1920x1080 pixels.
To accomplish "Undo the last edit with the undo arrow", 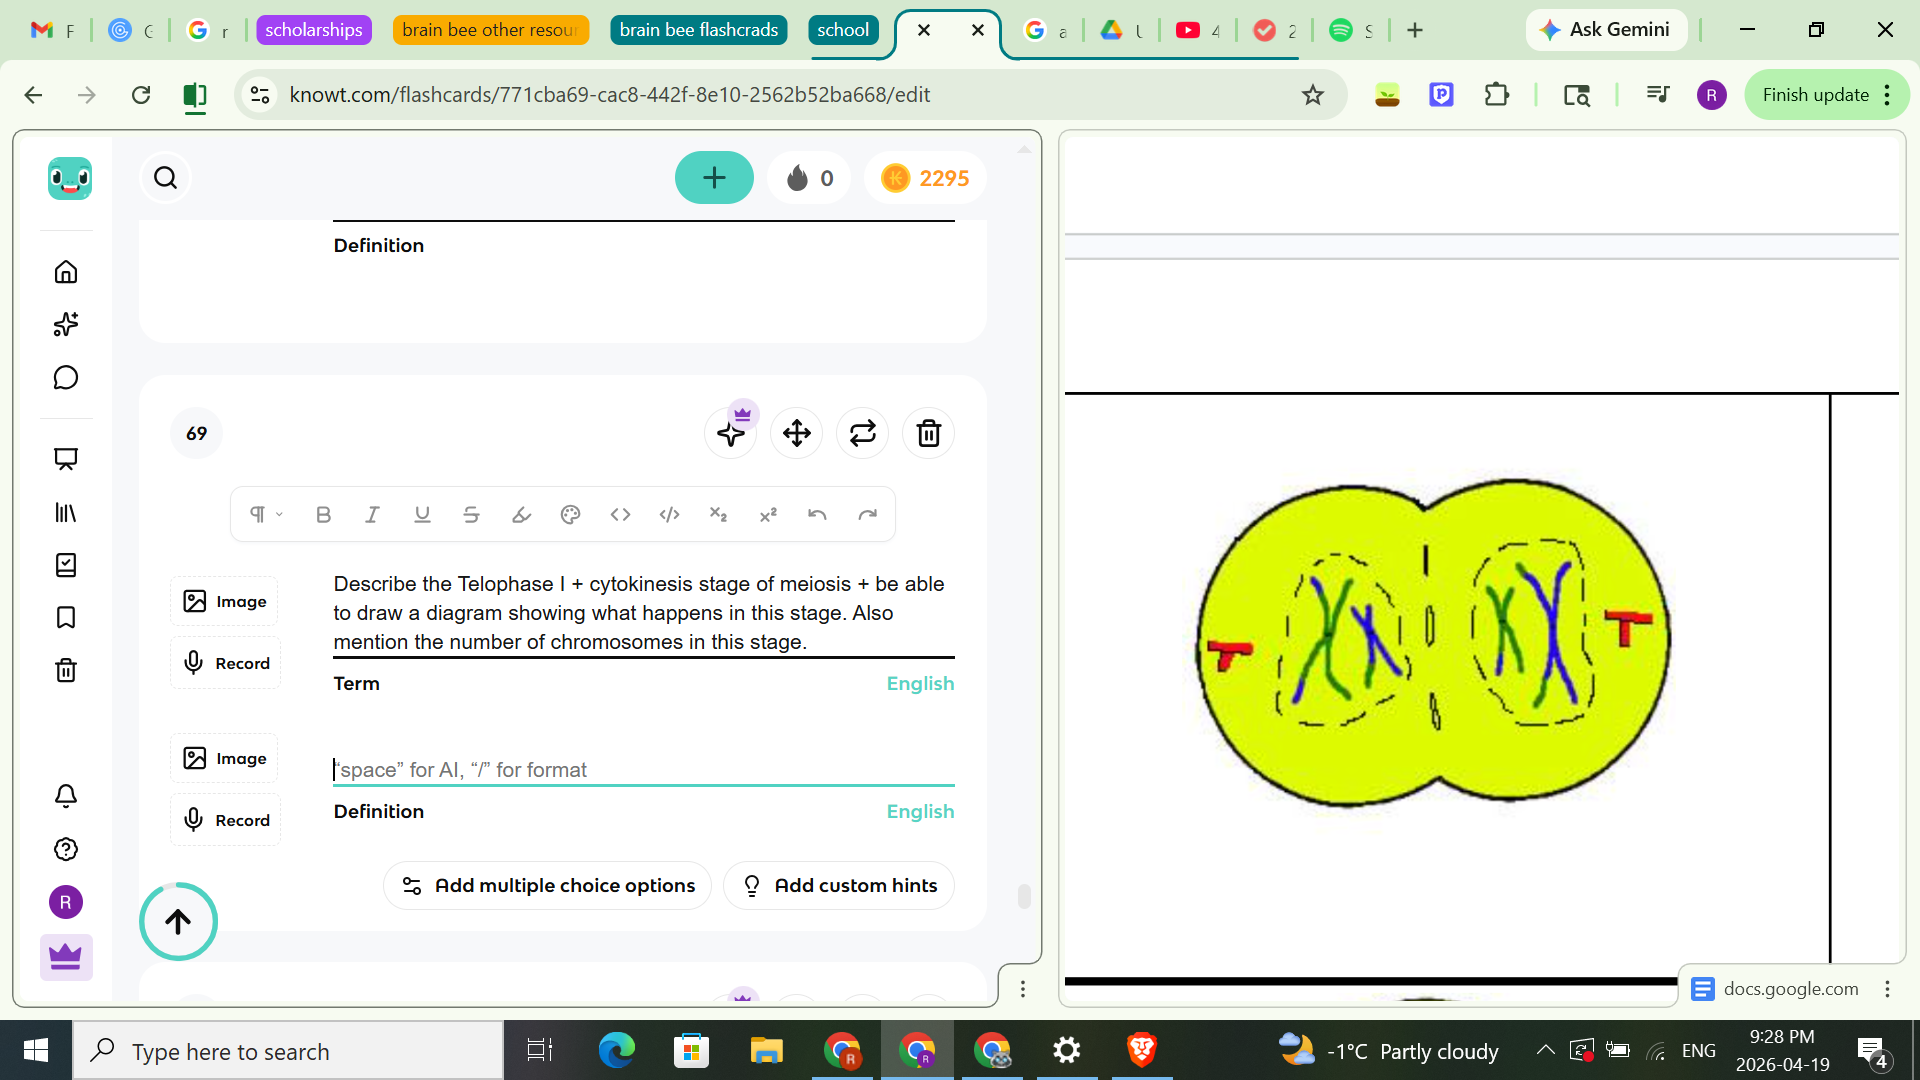I will tap(818, 514).
